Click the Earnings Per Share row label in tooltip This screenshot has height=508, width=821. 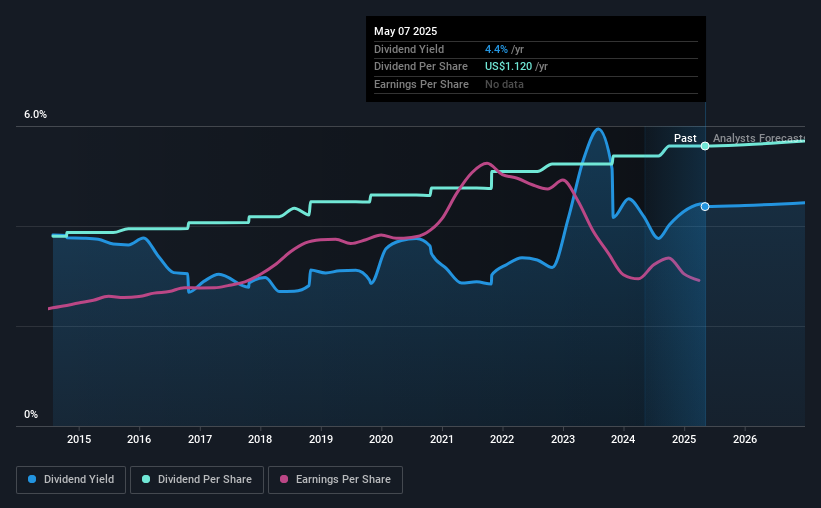coord(421,84)
